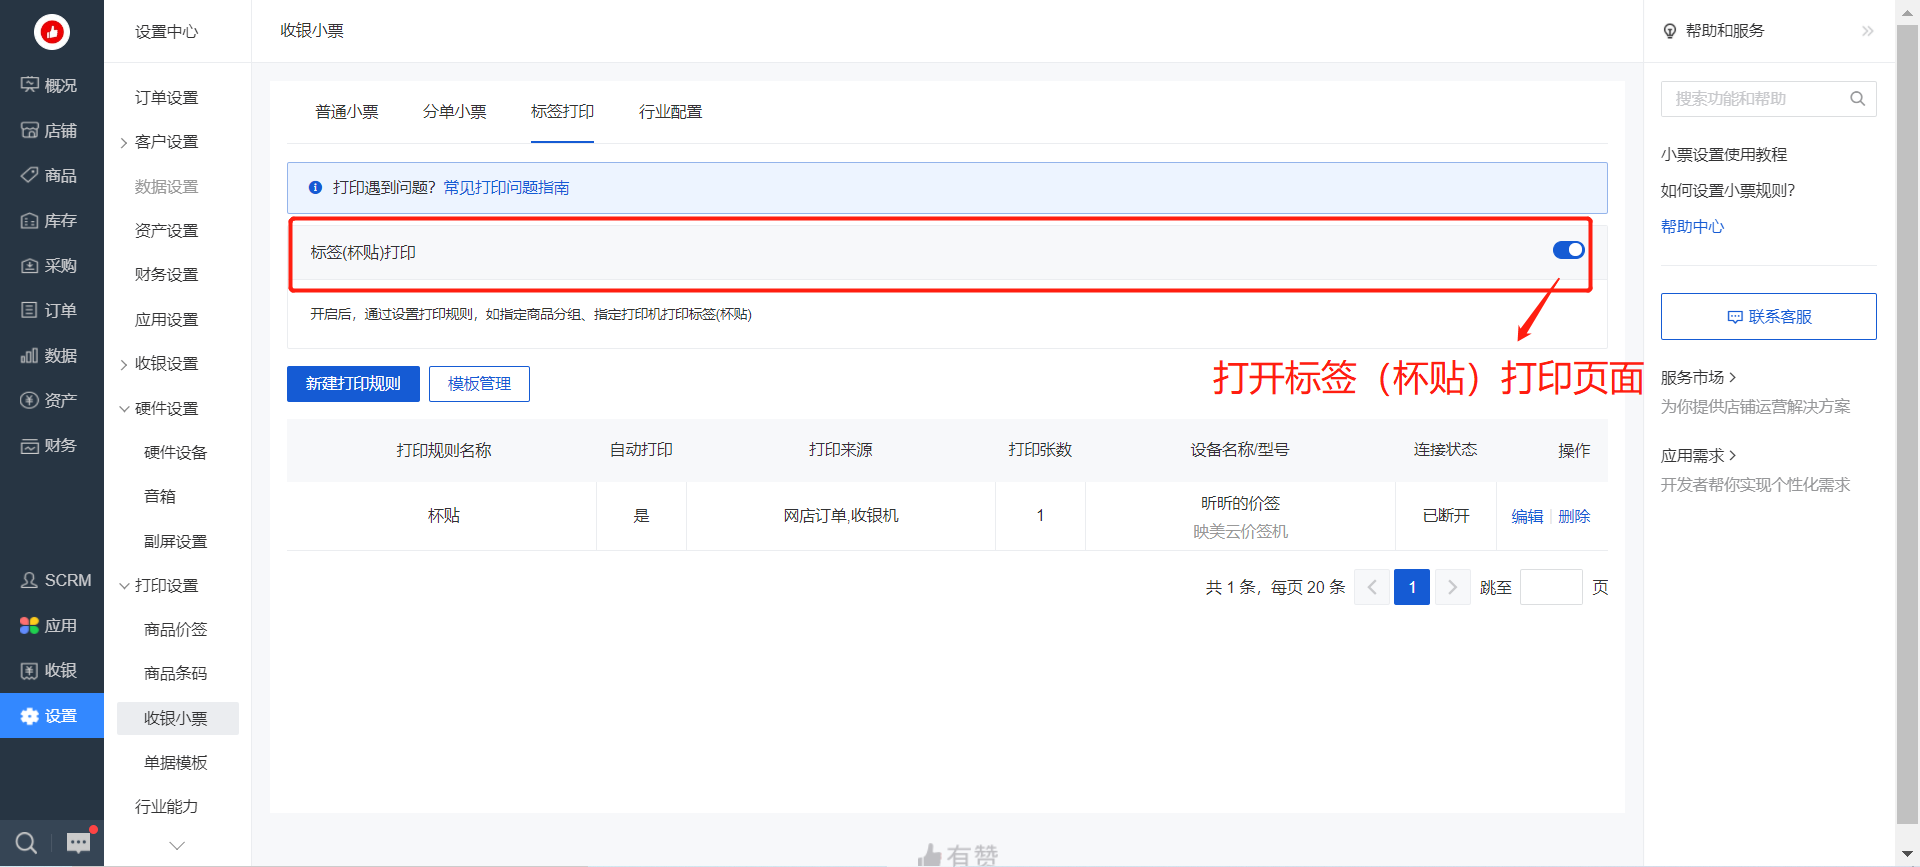Viewport: 1920px width, 867px height.
Task: Select the 标签打印 tab
Action: (x=562, y=112)
